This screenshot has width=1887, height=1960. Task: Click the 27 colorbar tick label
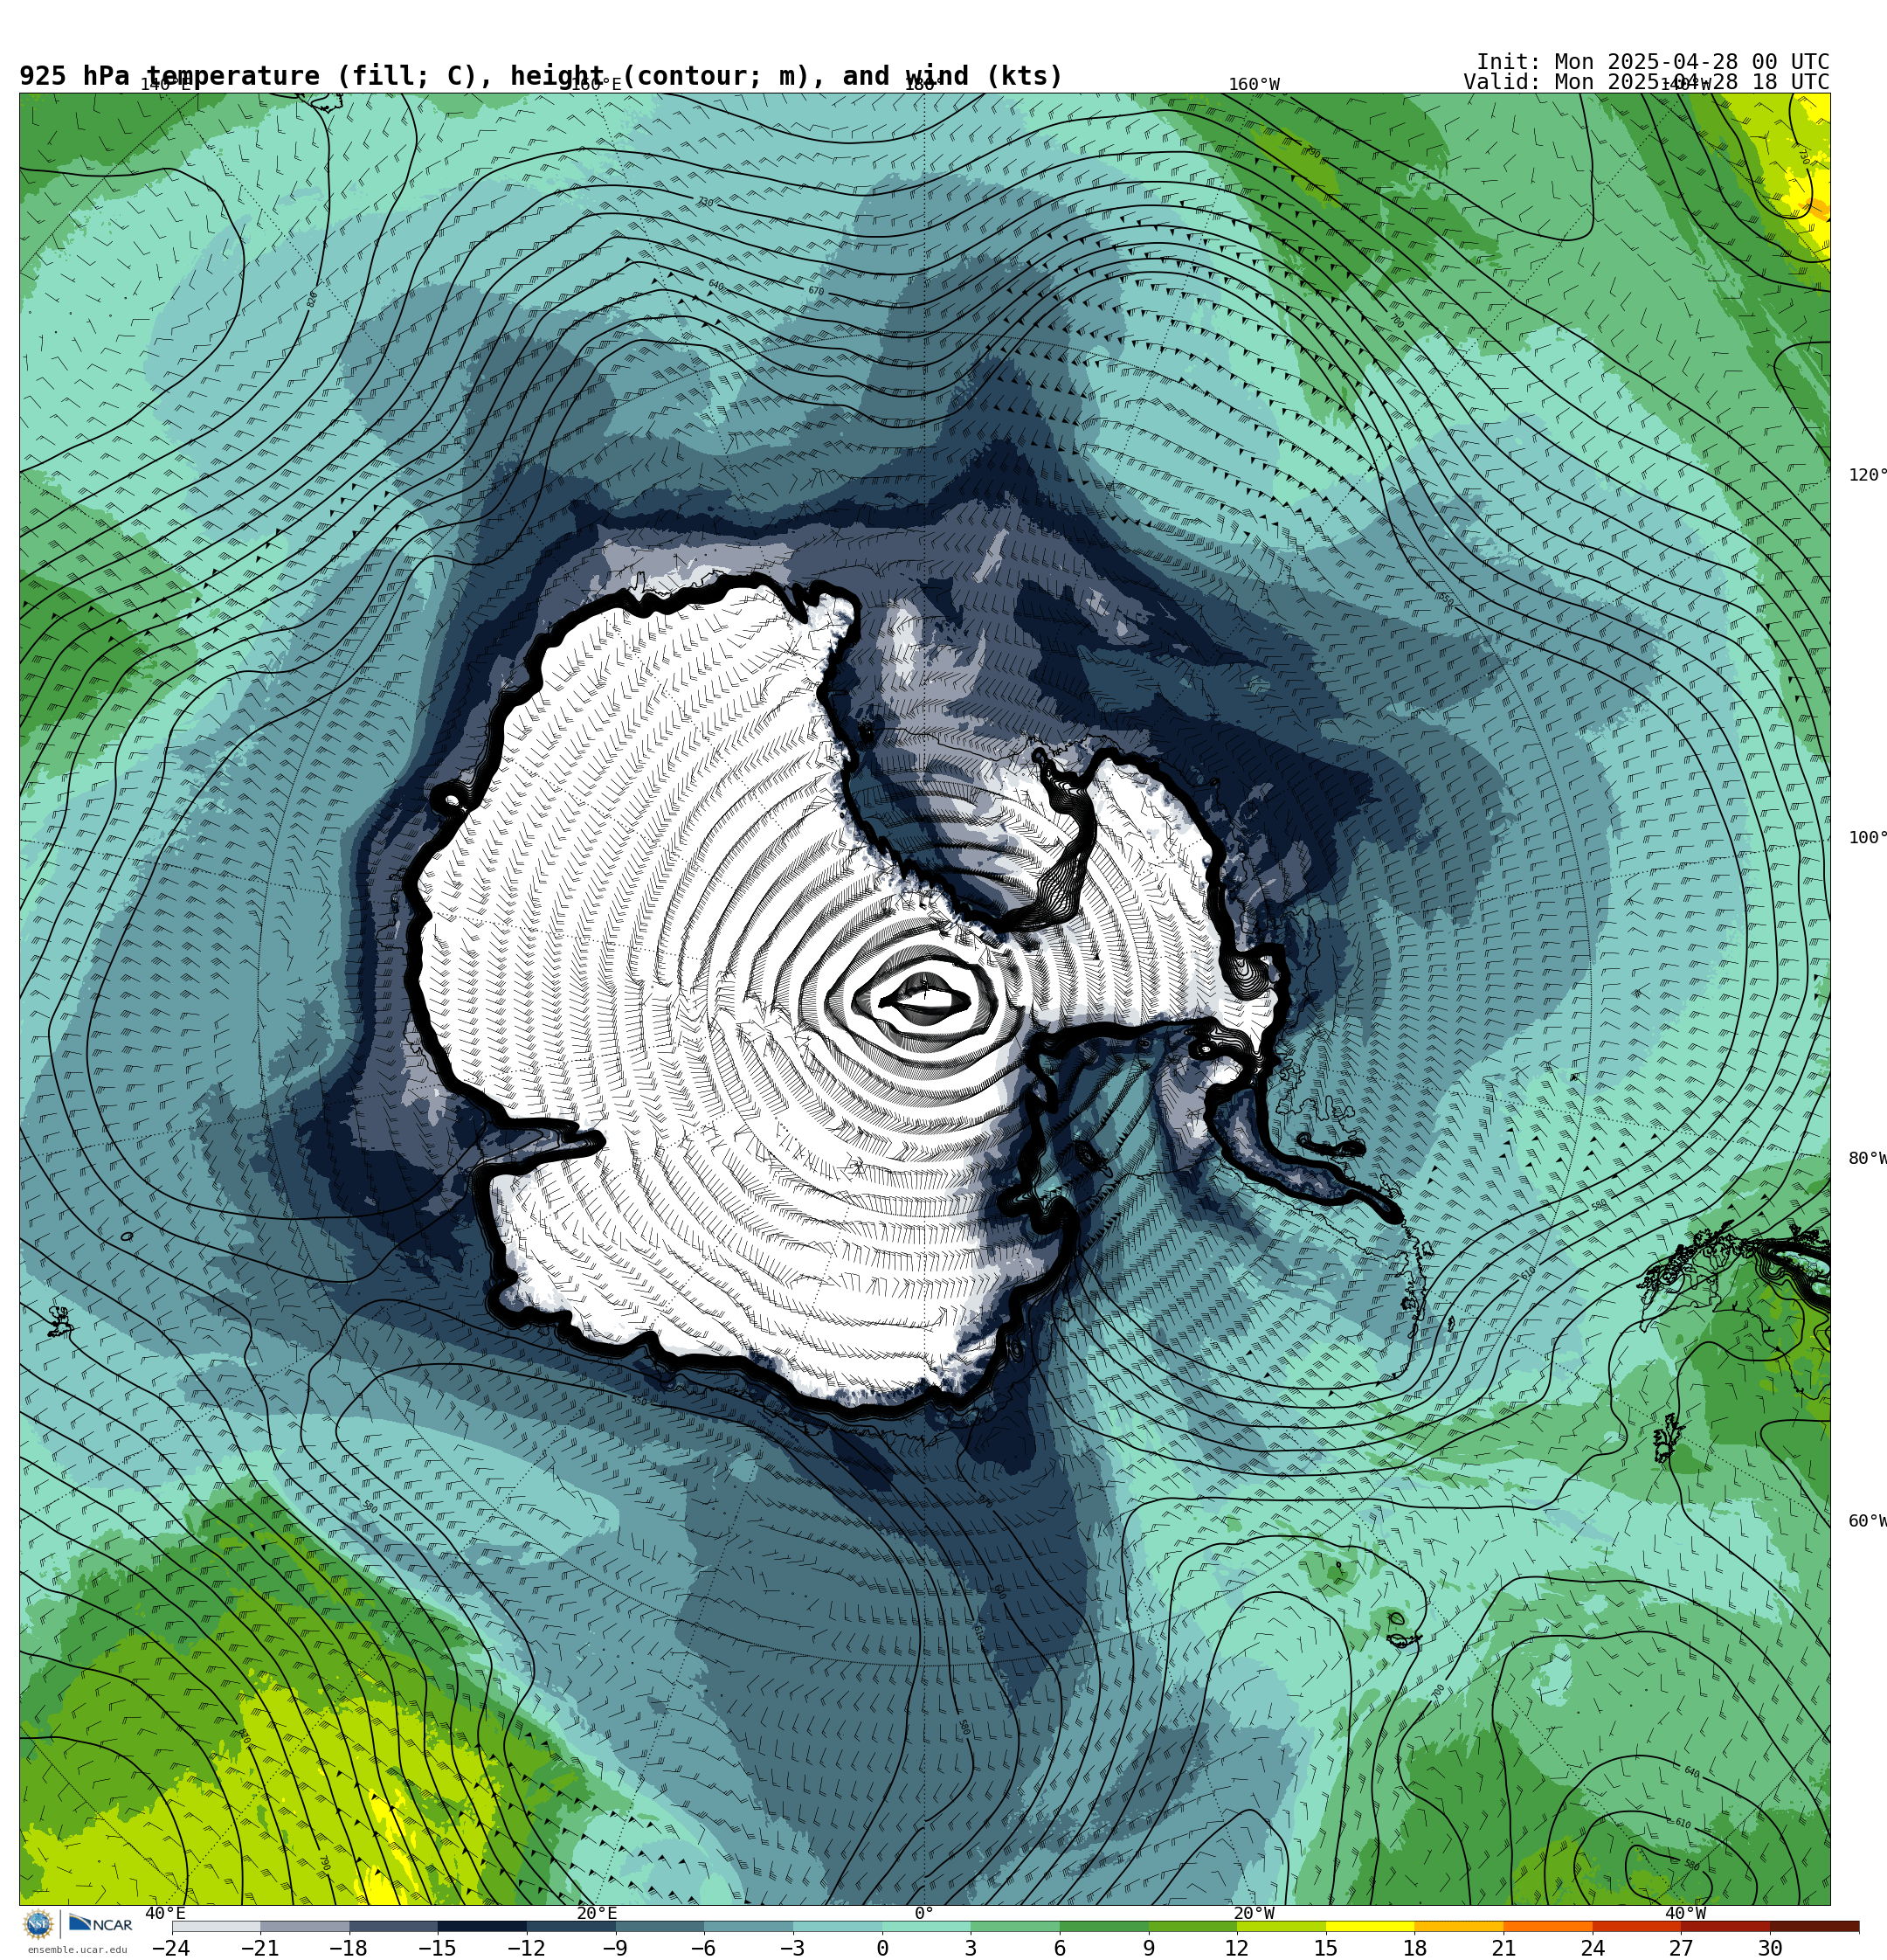click(x=1681, y=1948)
